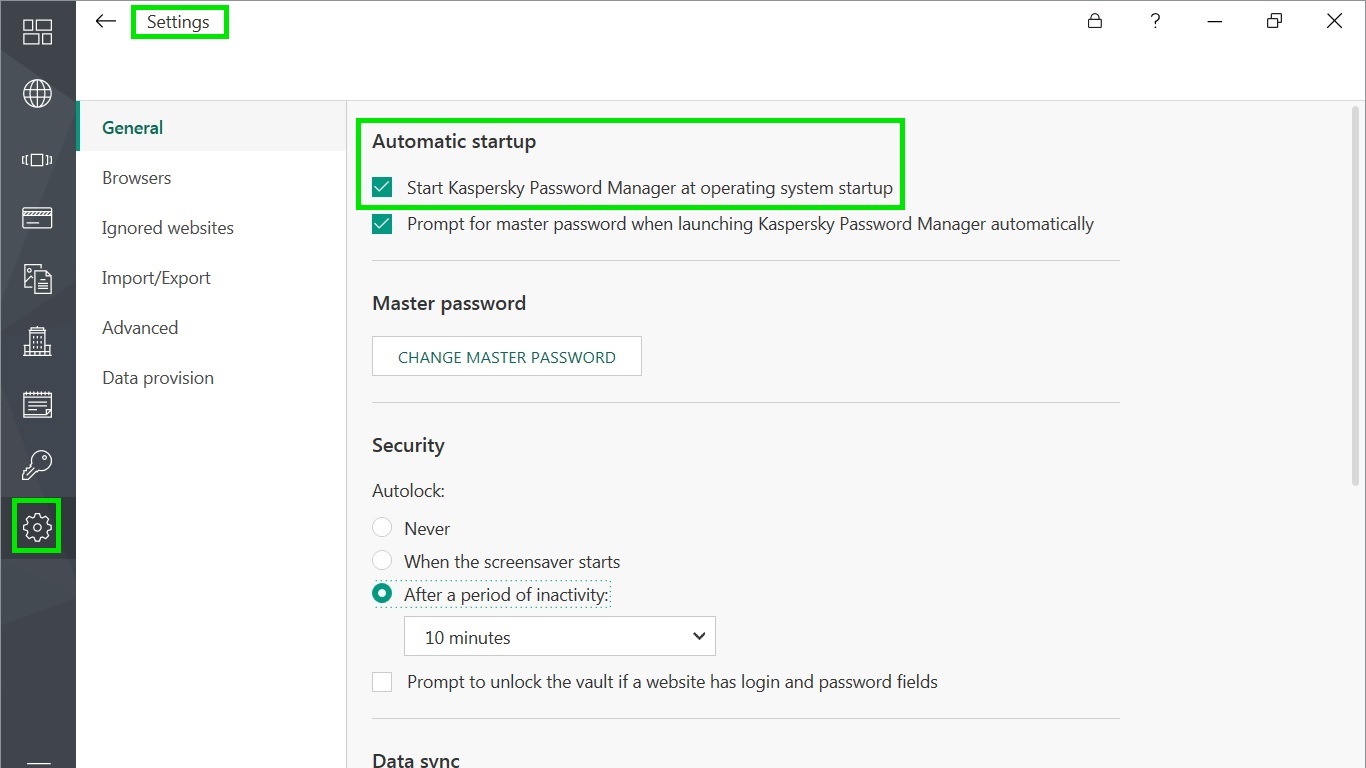
Task: Open help with question mark icon
Action: click(x=1155, y=21)
